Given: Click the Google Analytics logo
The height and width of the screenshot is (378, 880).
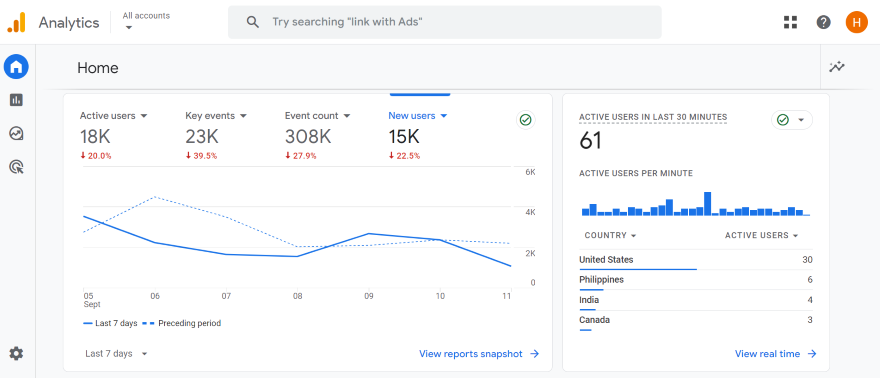Looking at the screenshot, I should [x=16, y=22].
